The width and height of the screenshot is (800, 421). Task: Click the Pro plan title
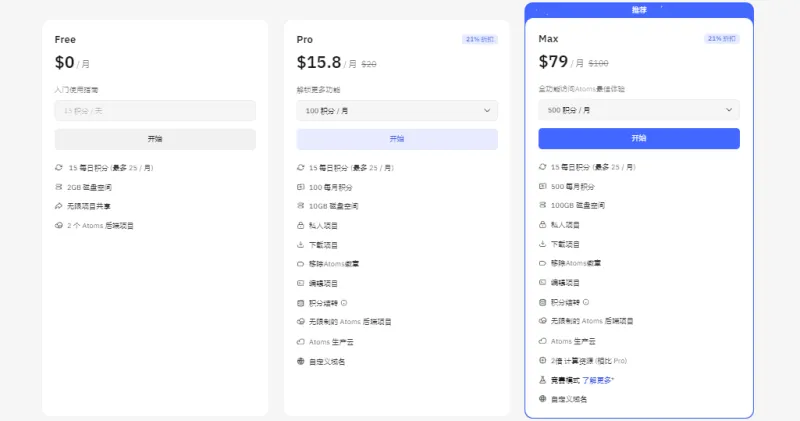[x=305, y=39]
